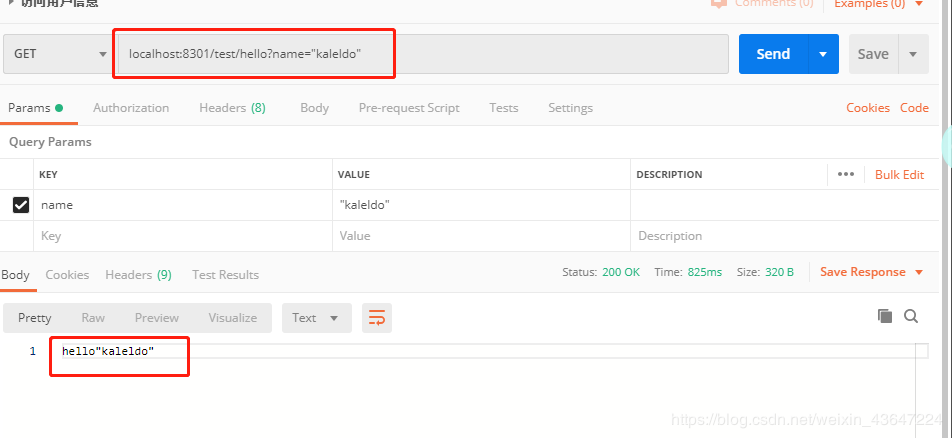
Task: Switch response view to Raw
Action: pyautogui.click(x=93, y=318)
